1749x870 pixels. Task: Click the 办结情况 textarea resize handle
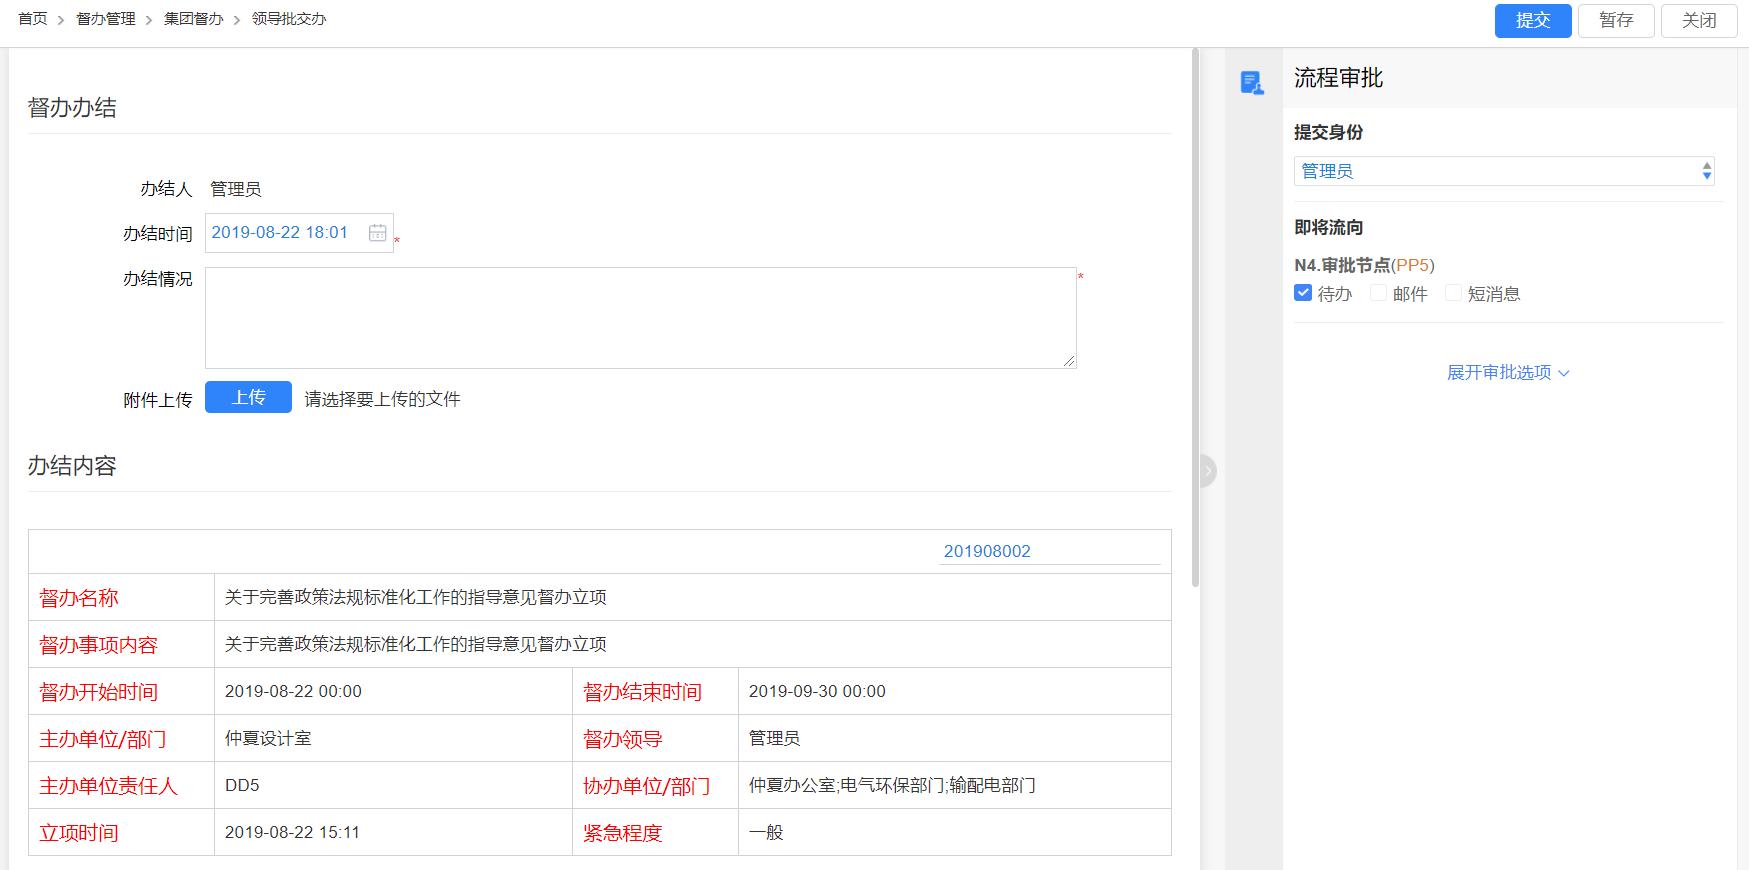pos(1070,361)
